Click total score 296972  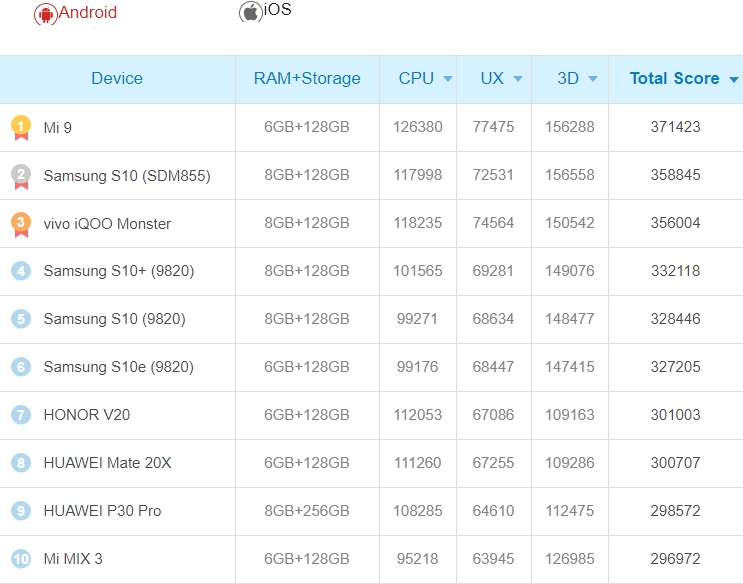[675, 558]
